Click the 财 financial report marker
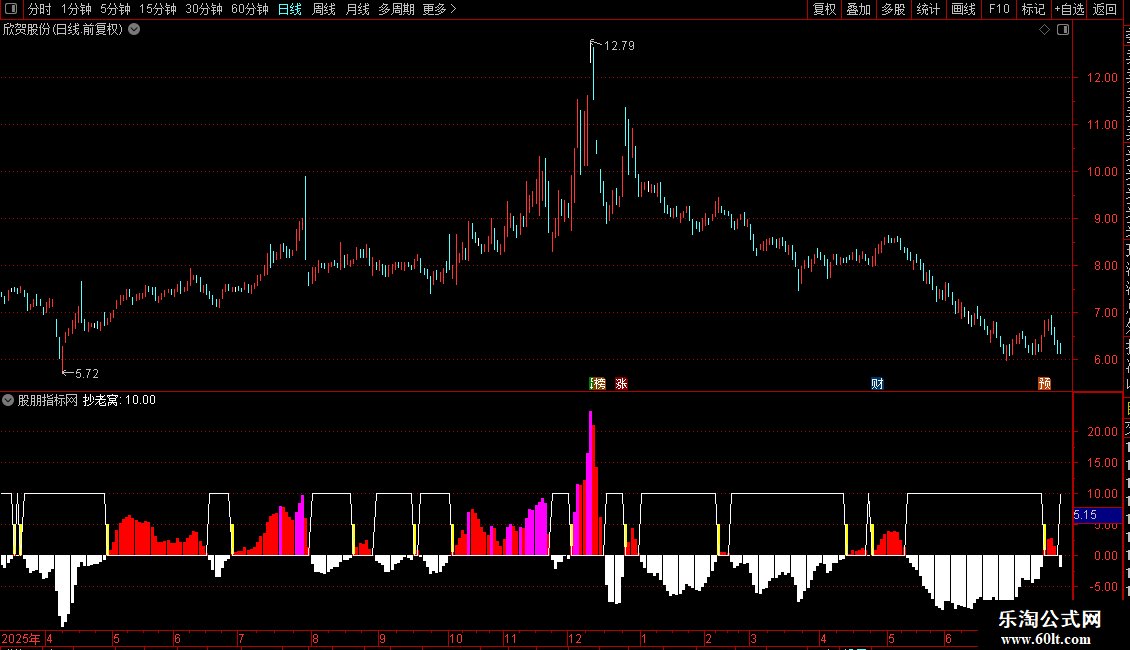 coord(877,383)
